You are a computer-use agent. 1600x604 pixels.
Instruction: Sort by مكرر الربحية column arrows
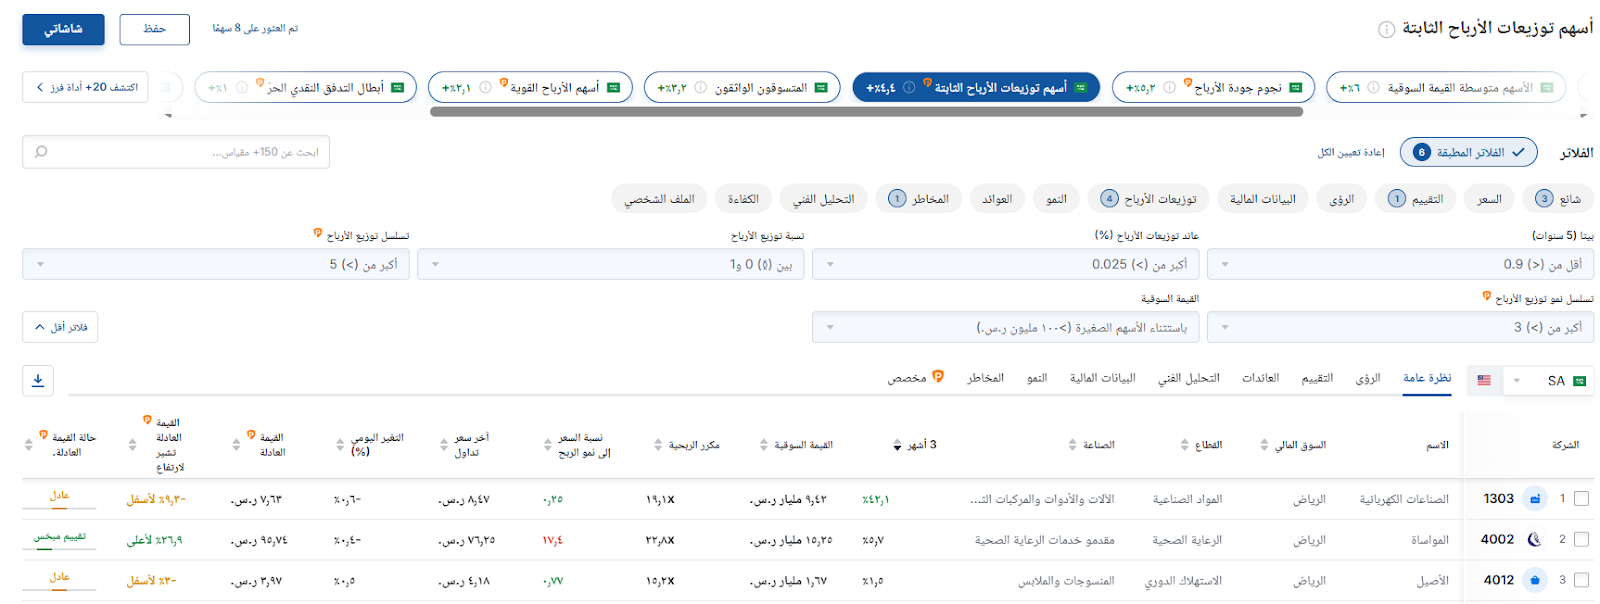[x=658, y=445]
